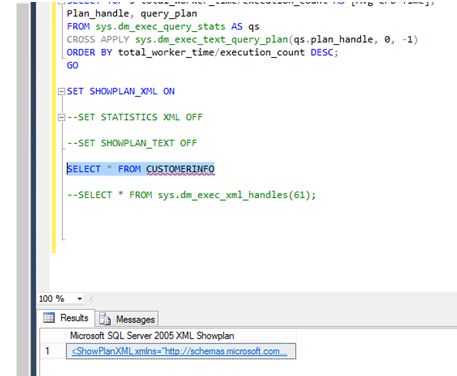Click the CUSTOMERINFO table name
The height and width of the screenshot is (376, 457).
point(180,169)
